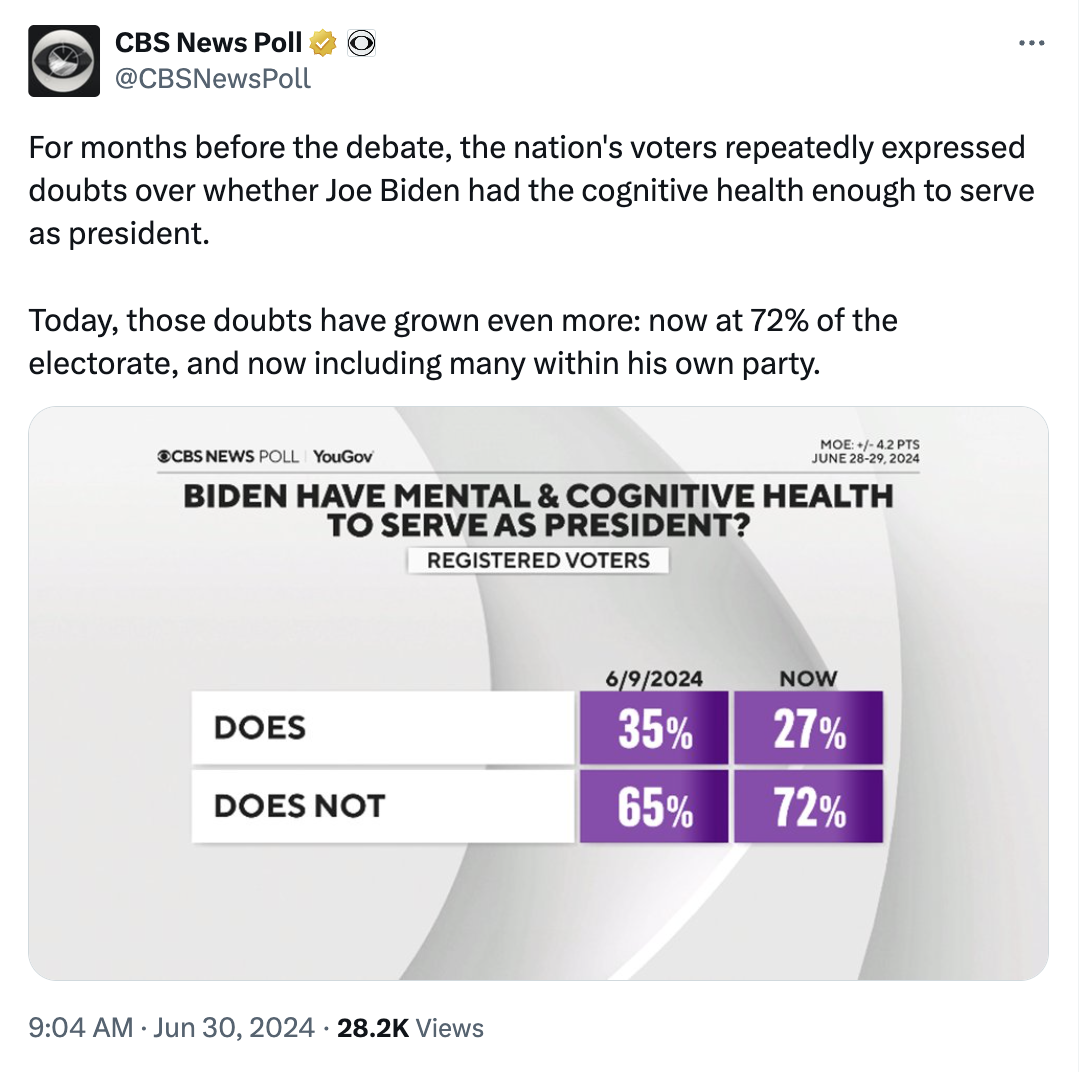The height and width of the screenshot is (1072, 1088).
Task: Click the purple 27% cell
Action: 809,728
